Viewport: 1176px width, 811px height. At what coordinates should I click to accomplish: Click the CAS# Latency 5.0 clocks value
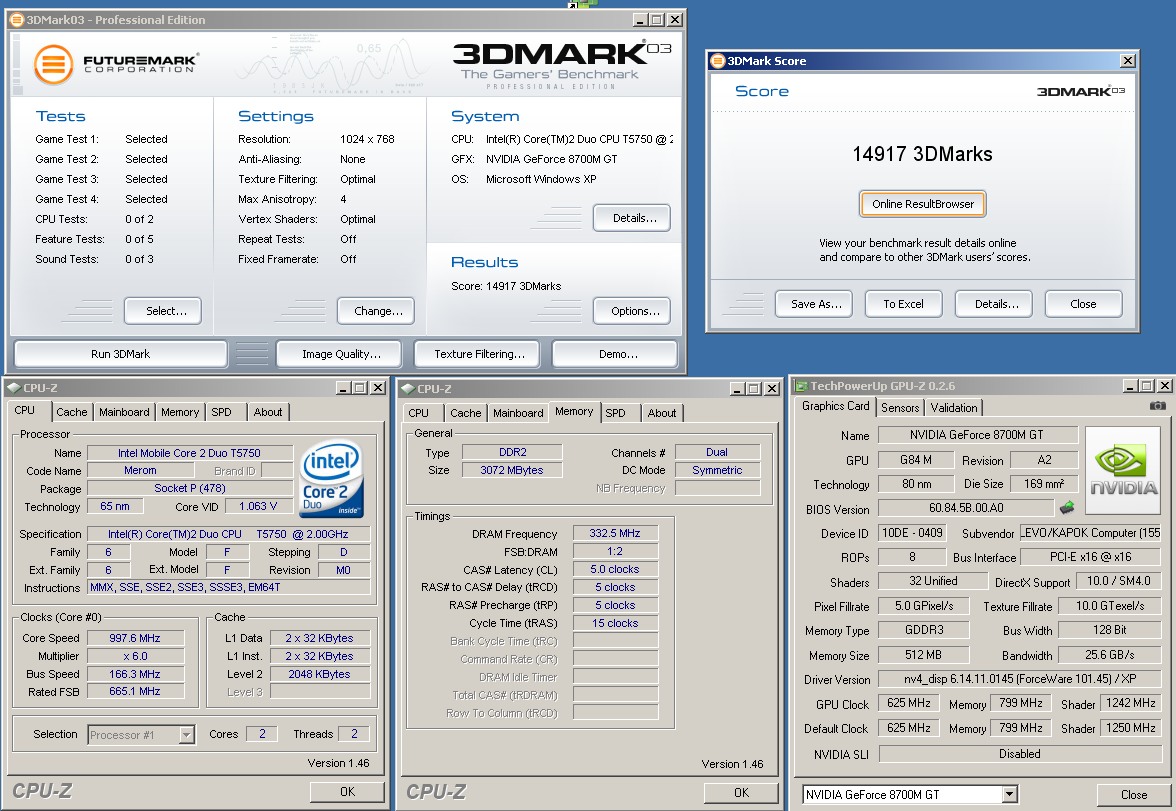615,569
